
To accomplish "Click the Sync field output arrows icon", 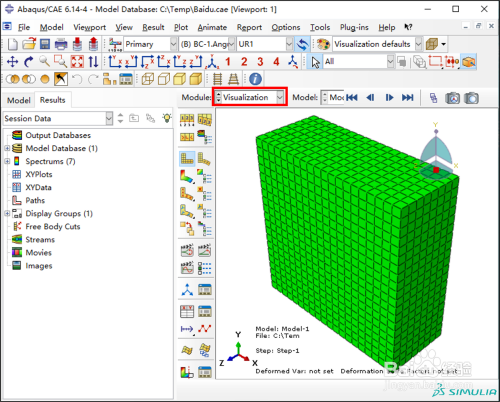I will point(302,44).
